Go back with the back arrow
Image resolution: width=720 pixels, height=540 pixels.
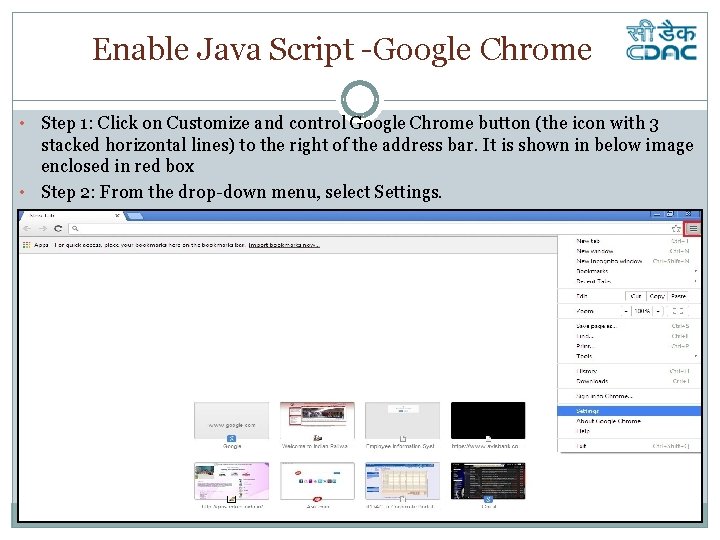(x=27, y=228)
